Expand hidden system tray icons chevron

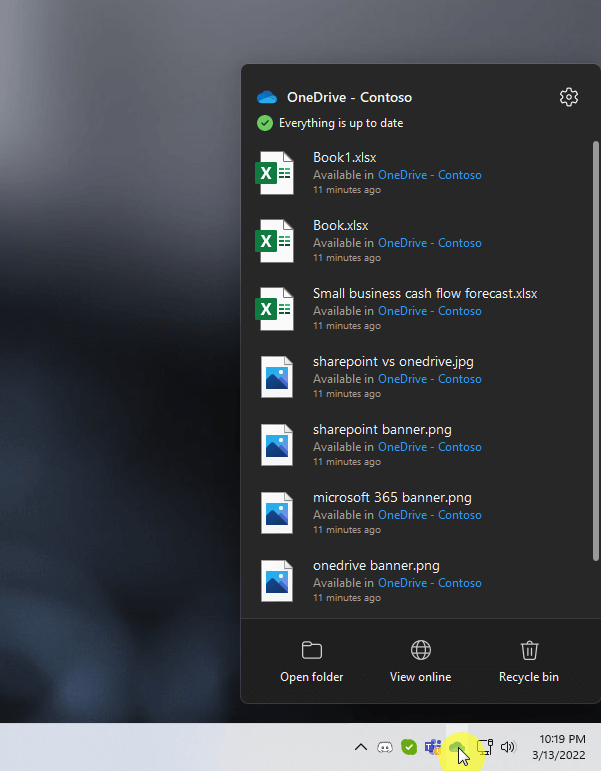pos(361,747)
